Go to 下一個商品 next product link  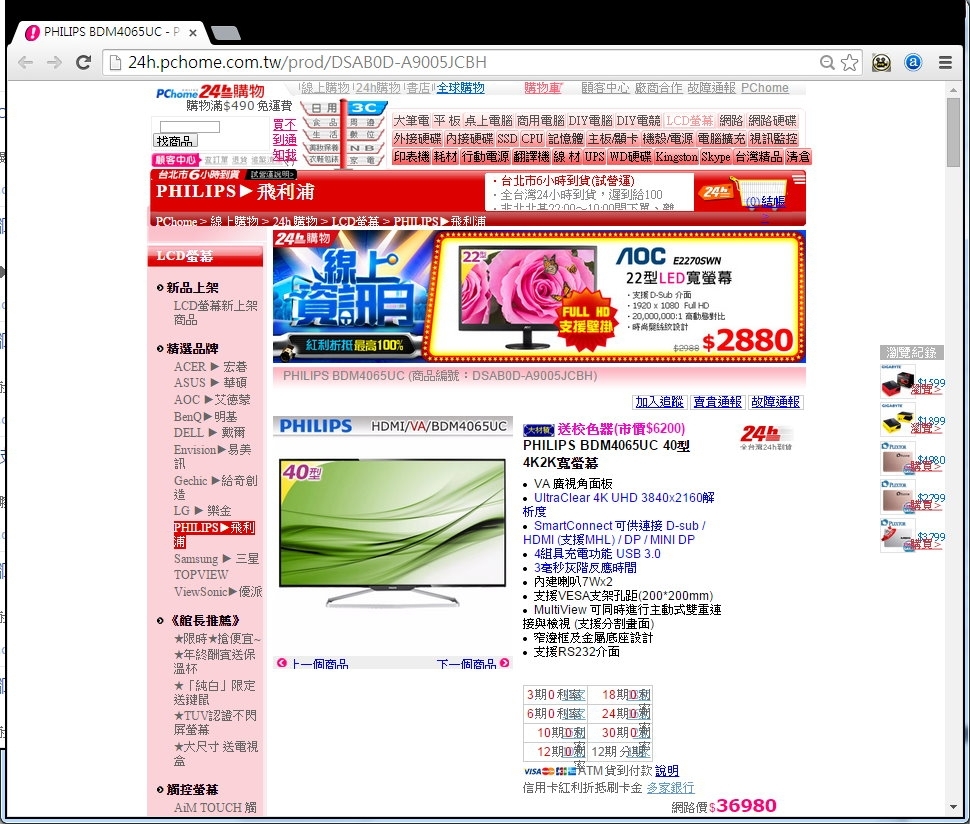466,664
